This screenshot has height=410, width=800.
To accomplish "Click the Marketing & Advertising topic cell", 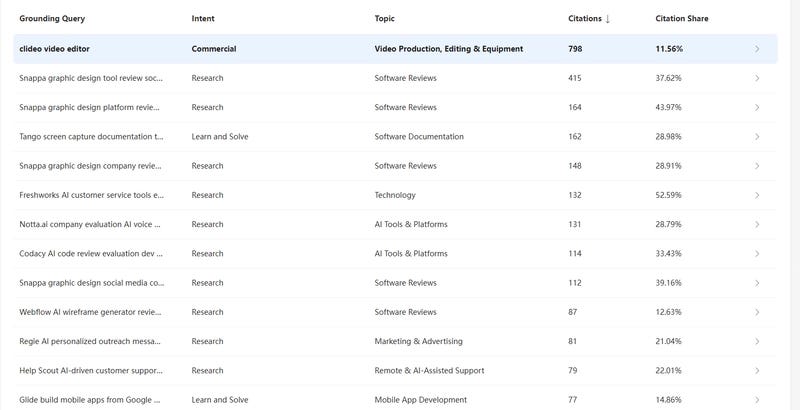I will coord(418,341).
